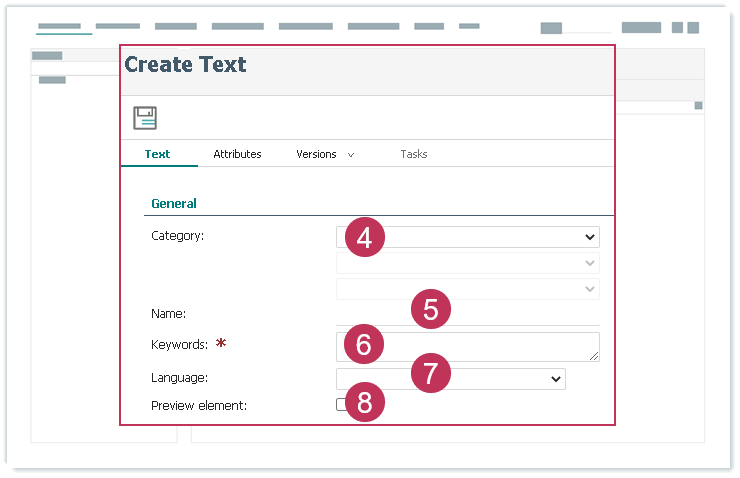Click the number 8 callout marker
This screenshot has height=478, width=740.
(x=364, y=404)
